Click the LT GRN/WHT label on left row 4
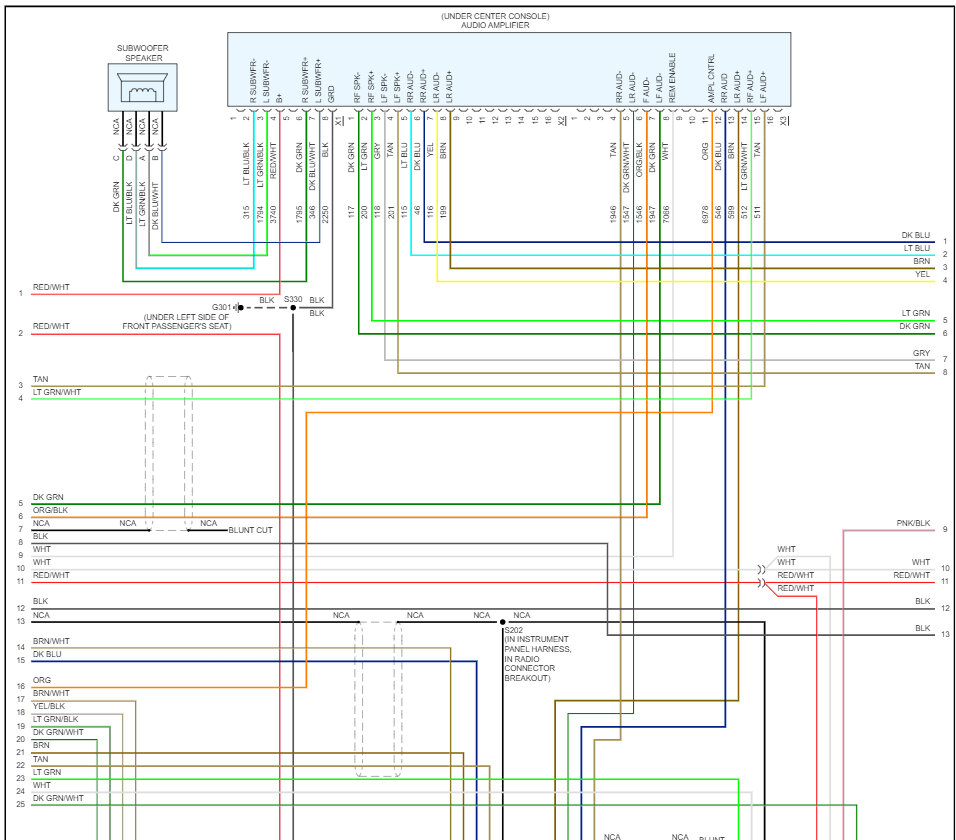This screenshot has height=840, width=956. pos(57,392)
